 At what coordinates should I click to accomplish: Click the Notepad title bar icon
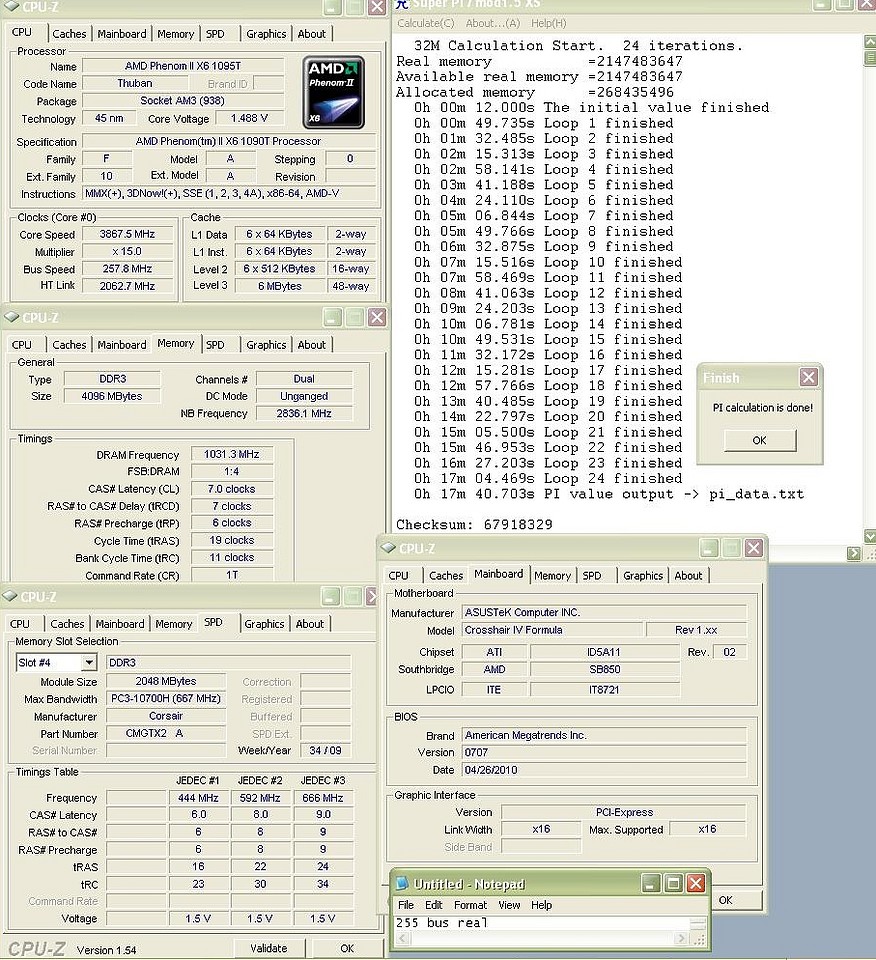402,883
